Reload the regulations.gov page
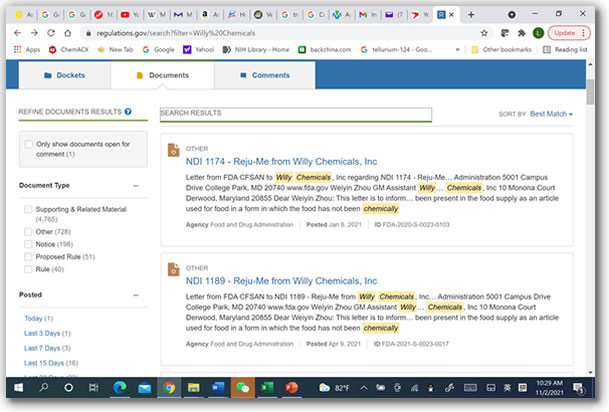 (51, 33)
